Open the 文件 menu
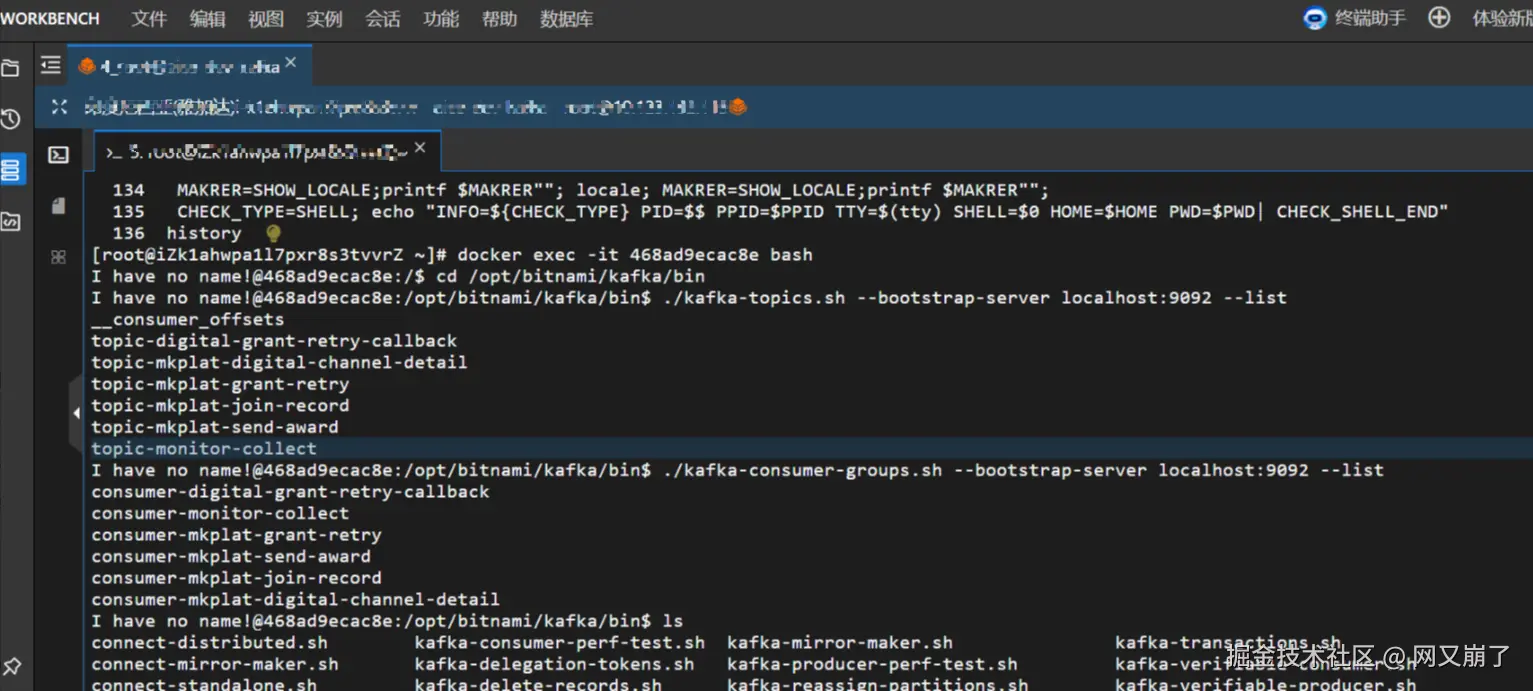 click(149, 19)
